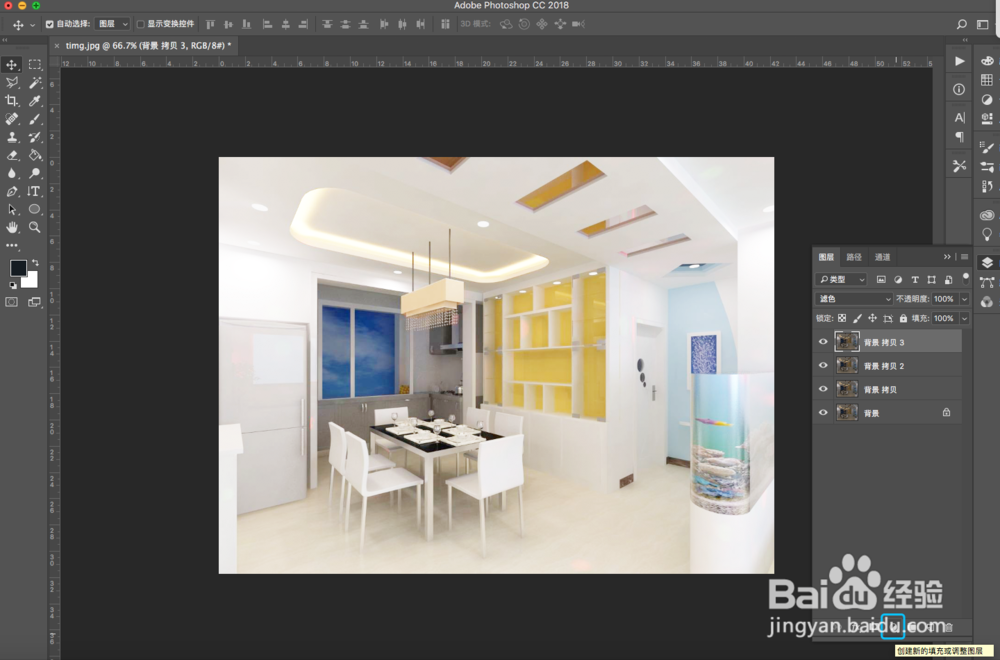Toggle the layer filtering switch
Image resolution: width=1000 pixels, height=660 pixels.
(966, 278)
